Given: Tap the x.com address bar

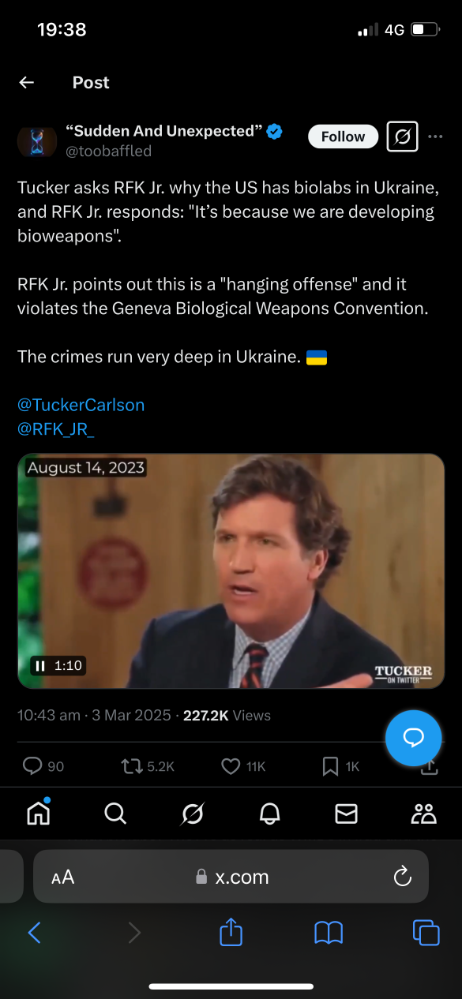Looking at the screenshot, I should [x=231, y=877].
